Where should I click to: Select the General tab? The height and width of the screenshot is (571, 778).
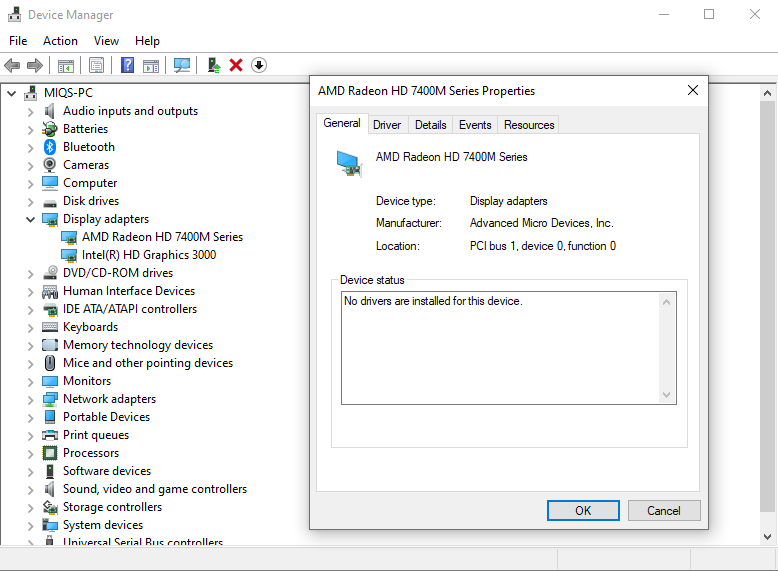[x=342, y=123]
